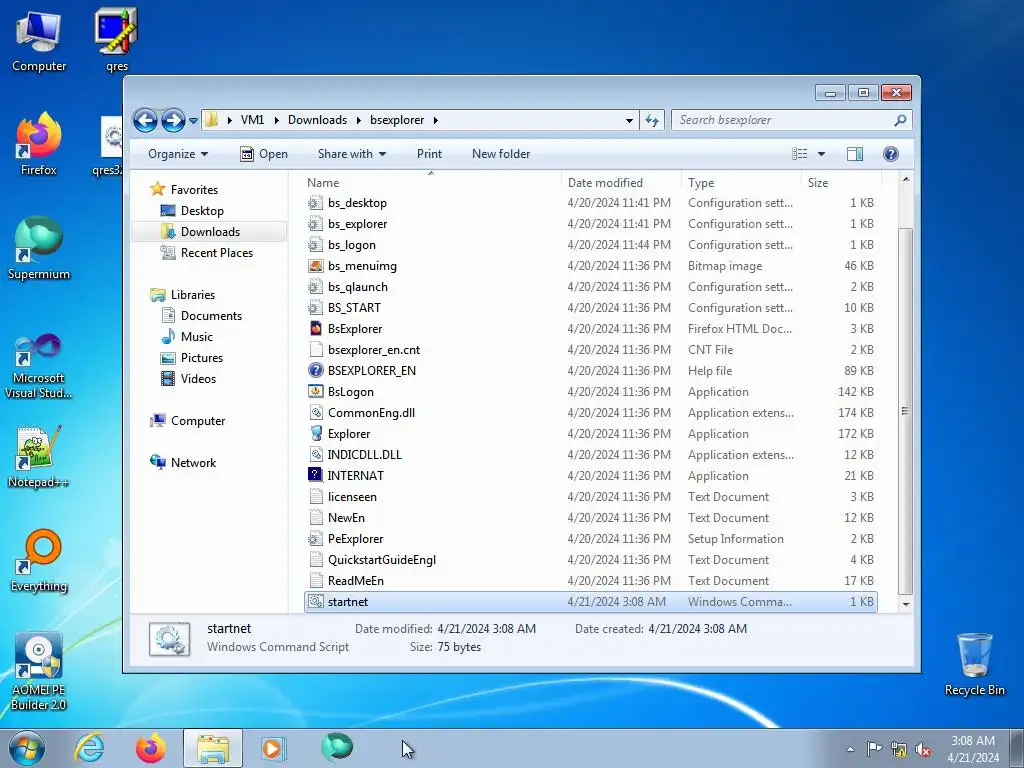This screenshot has width=1024, height=768.
Task: Click Downloads in the address bar path
Action: (317, 120)
